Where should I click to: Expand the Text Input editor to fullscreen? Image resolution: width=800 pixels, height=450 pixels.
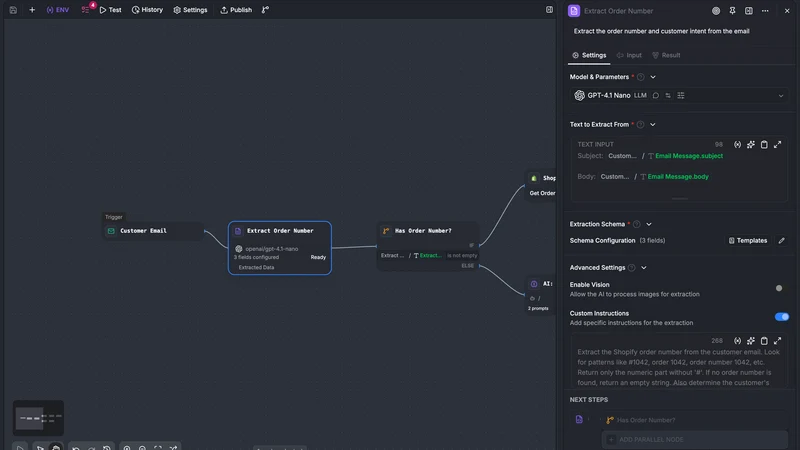777,144
